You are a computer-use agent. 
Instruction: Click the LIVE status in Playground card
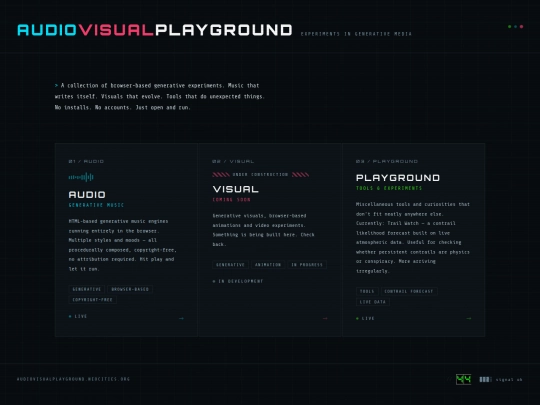coord(365,319)
